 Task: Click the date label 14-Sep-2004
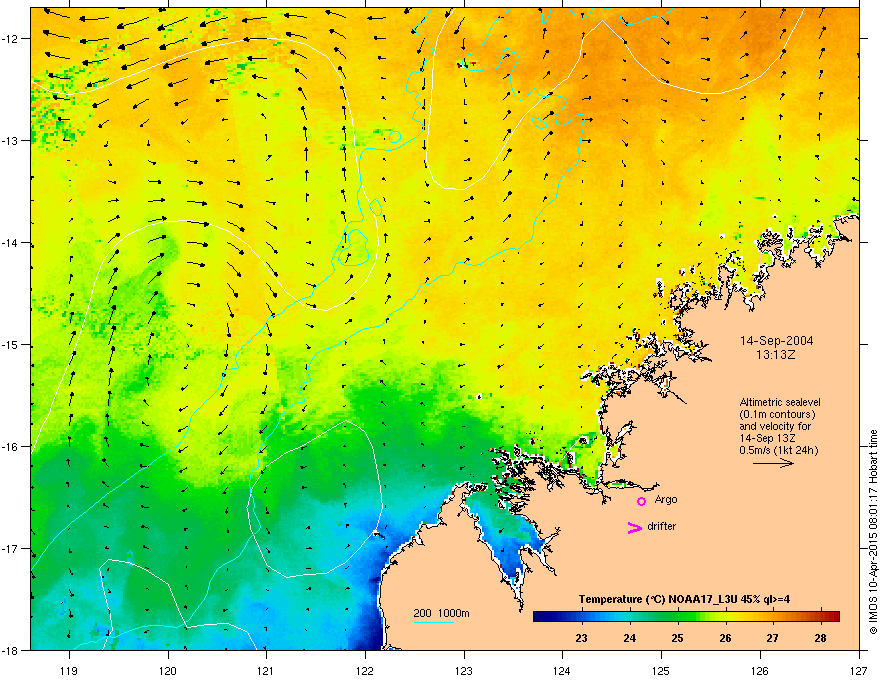776,341
